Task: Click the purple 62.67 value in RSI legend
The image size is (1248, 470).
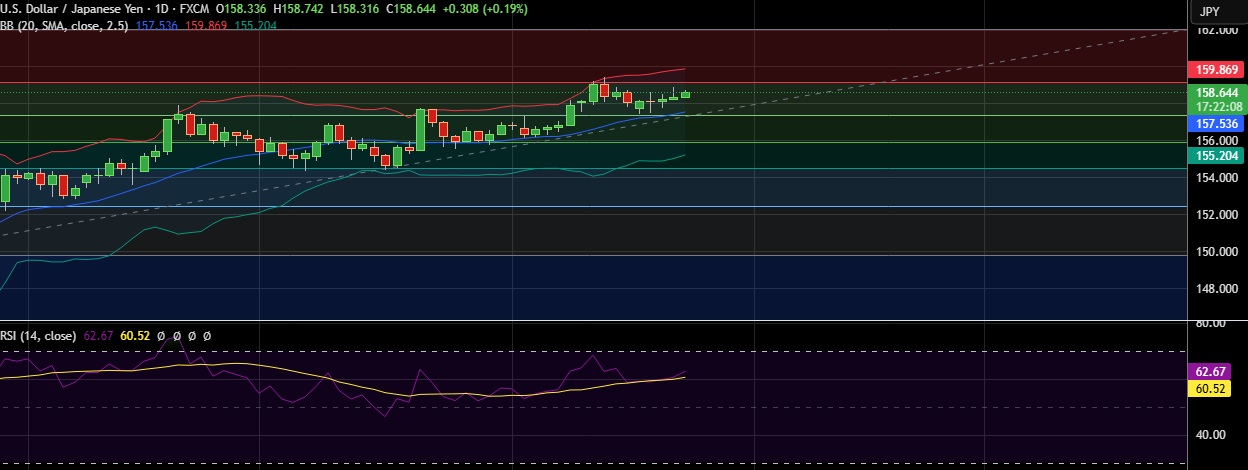Action: click(x=97, y=336)
